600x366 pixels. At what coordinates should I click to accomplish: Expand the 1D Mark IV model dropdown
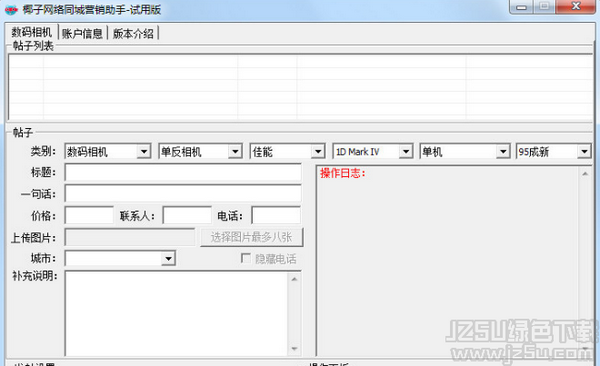coord(406,152)
